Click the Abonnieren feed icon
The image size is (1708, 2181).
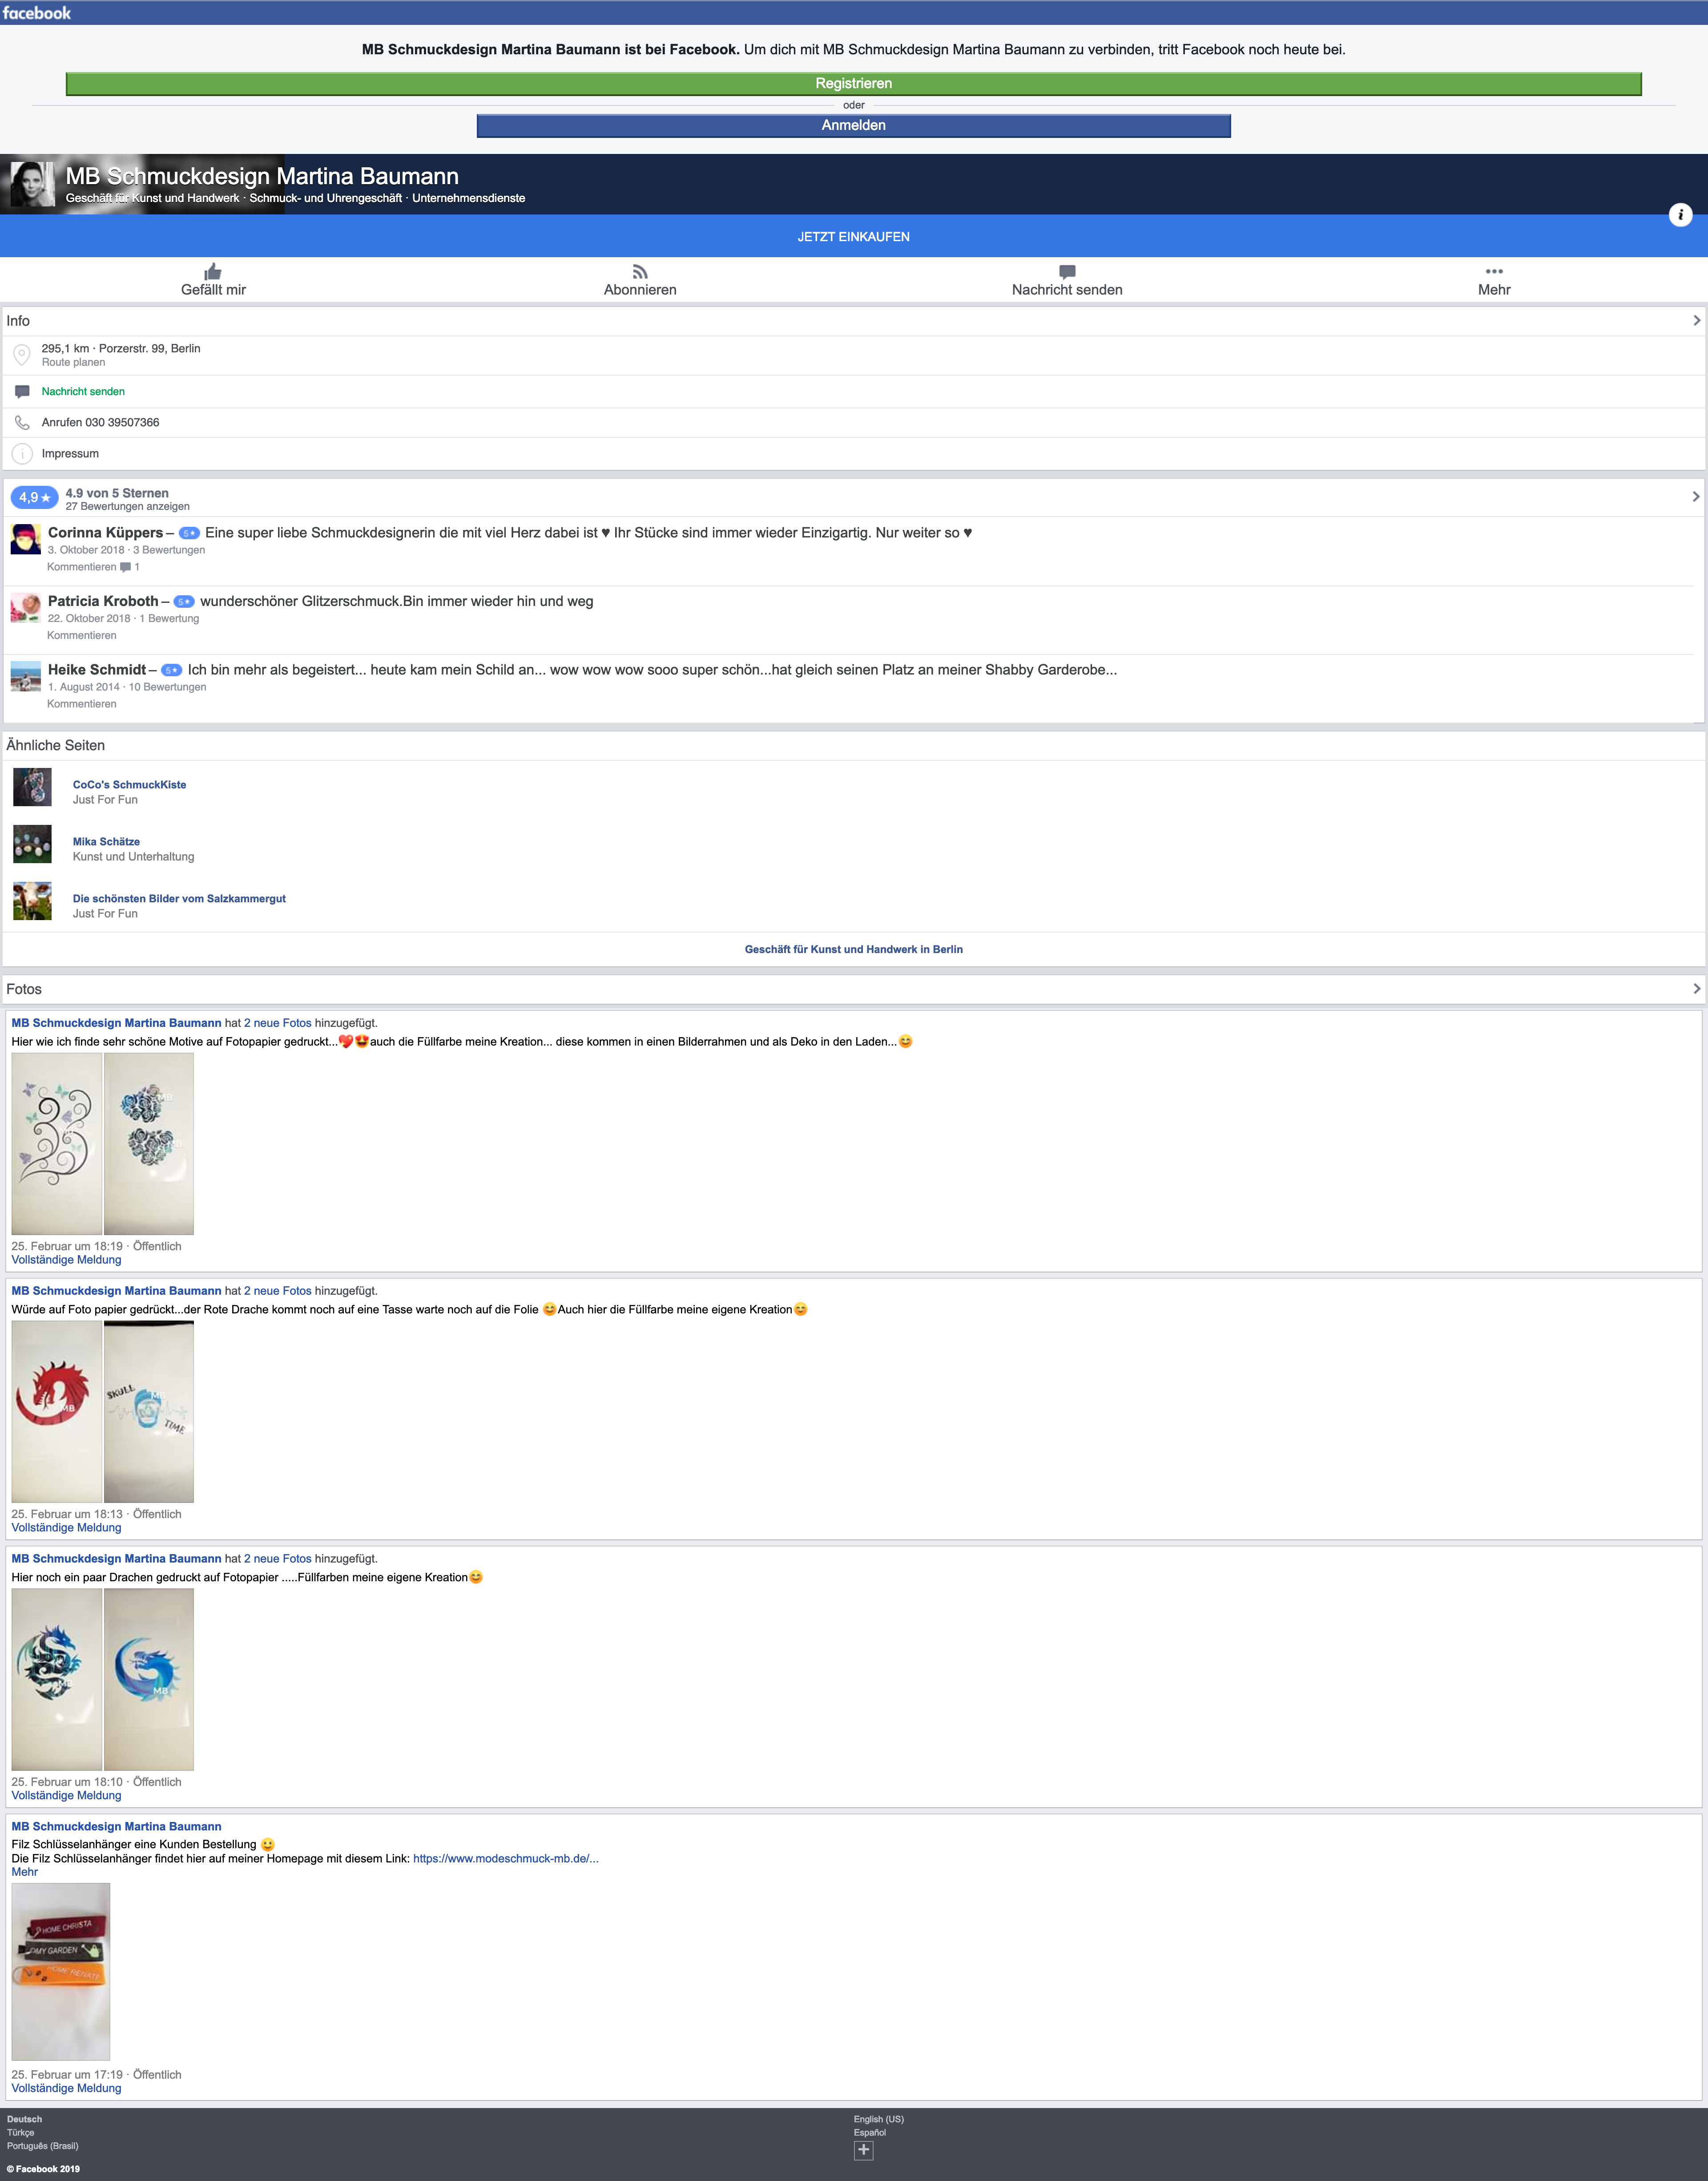click(640, 272)
